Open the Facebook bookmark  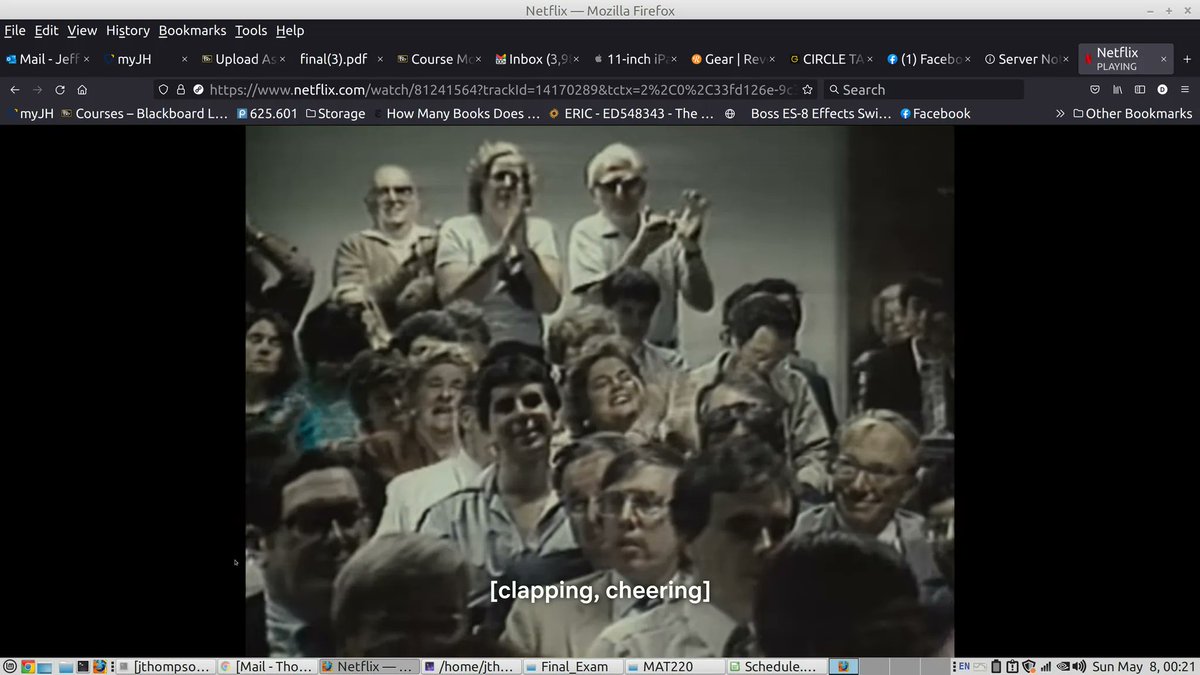click(935, 113)
